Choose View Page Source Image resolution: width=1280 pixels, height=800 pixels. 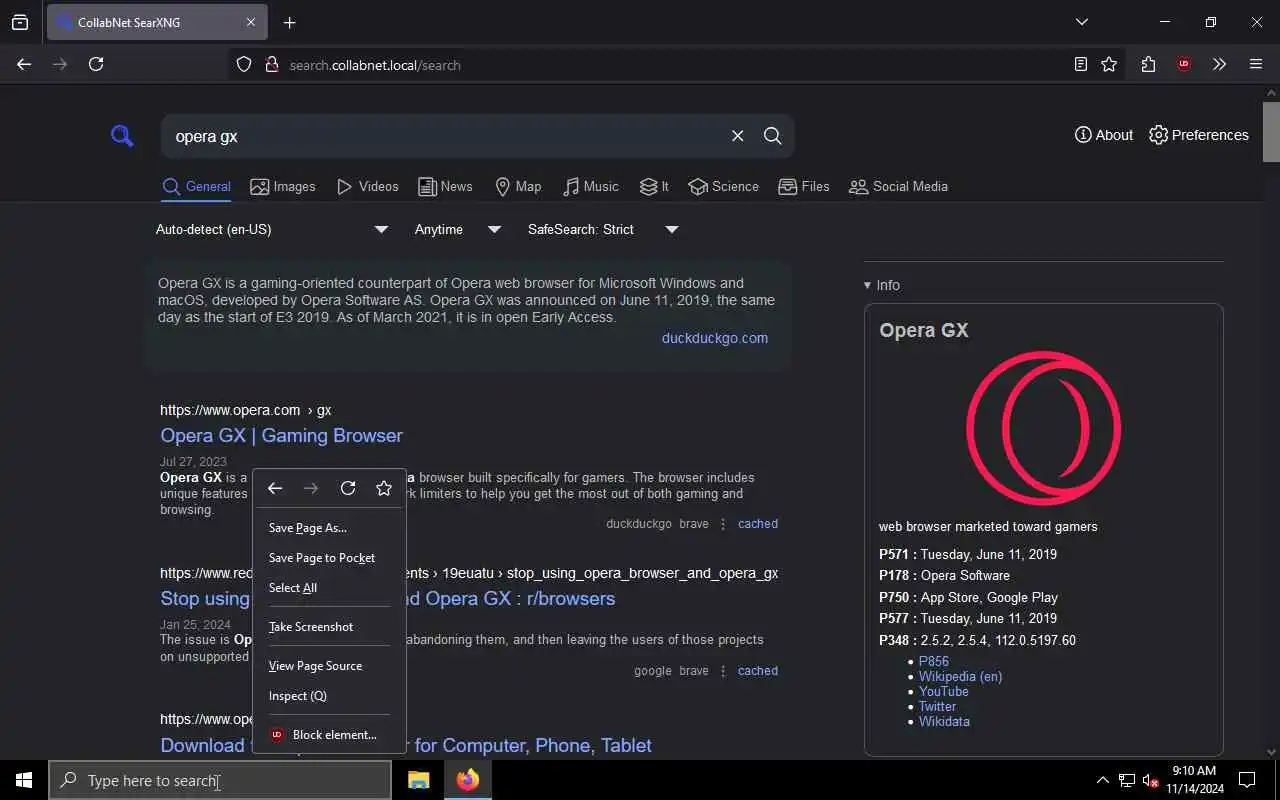point(329,666)
